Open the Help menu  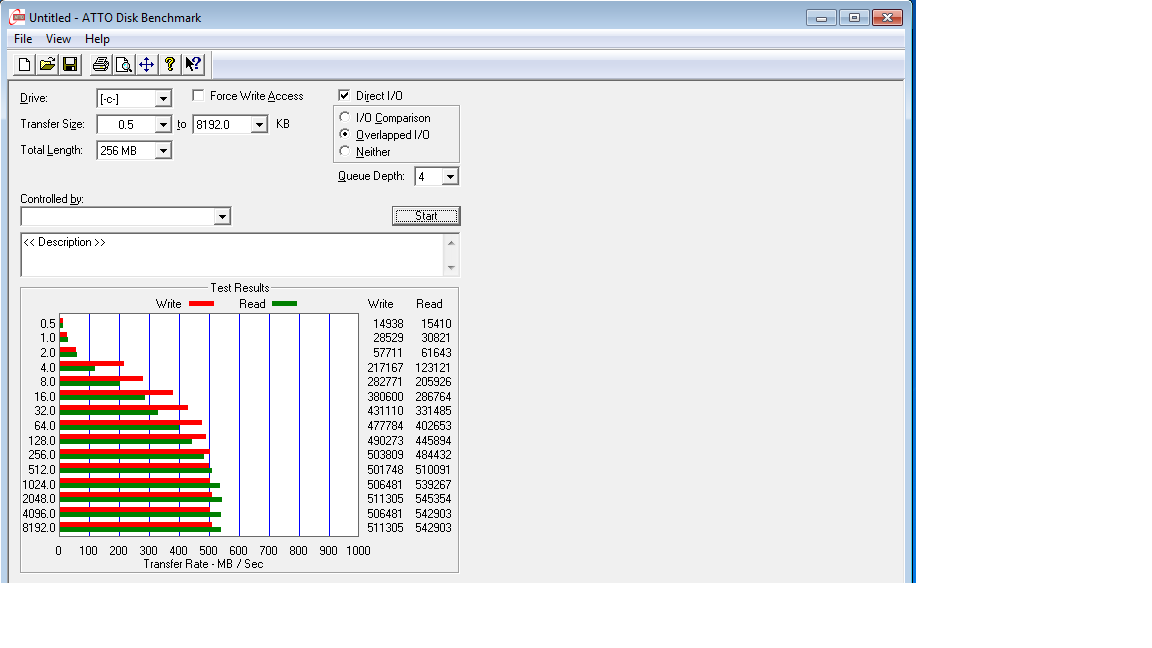click(97, 39)
